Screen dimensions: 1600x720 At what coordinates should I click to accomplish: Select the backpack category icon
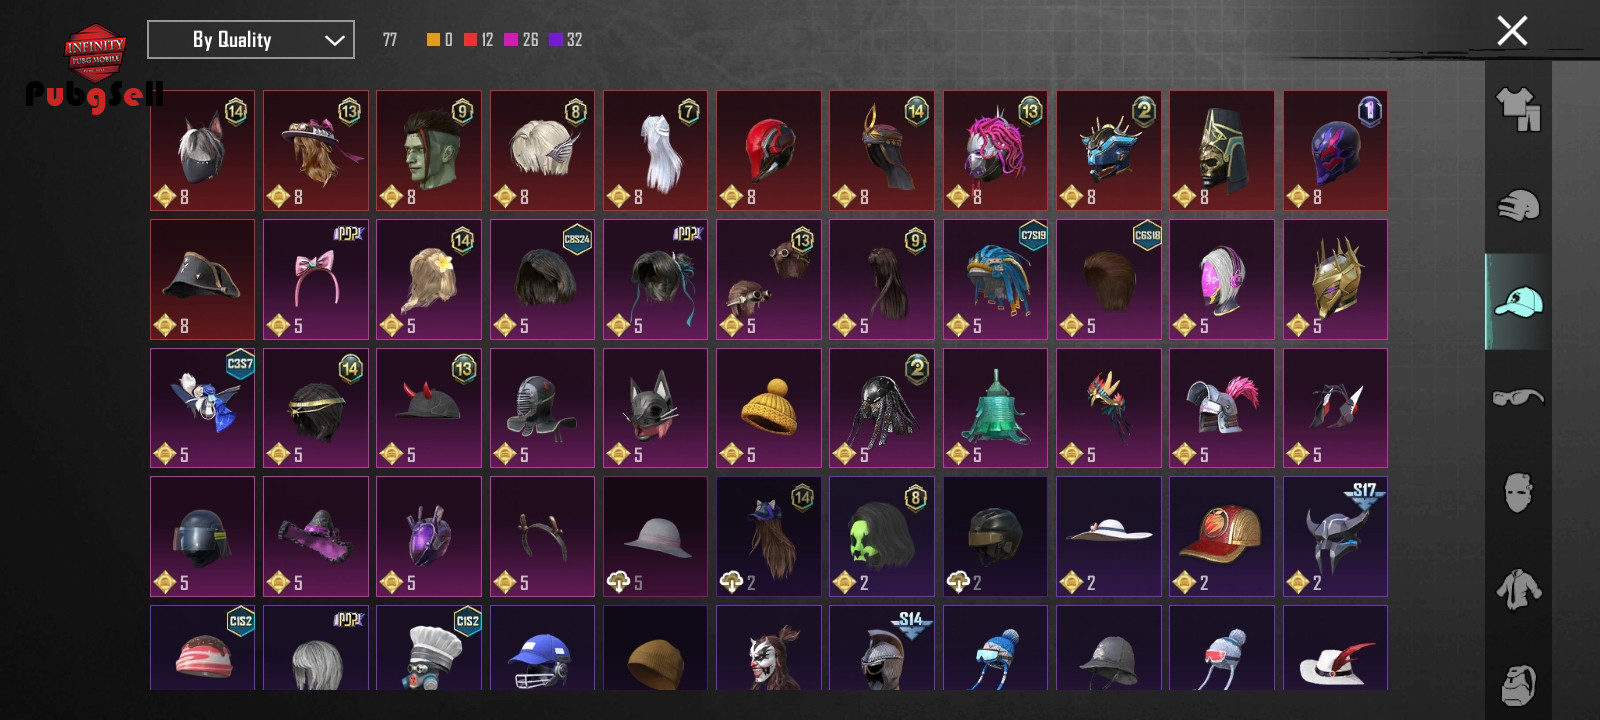pos(1518,685)
